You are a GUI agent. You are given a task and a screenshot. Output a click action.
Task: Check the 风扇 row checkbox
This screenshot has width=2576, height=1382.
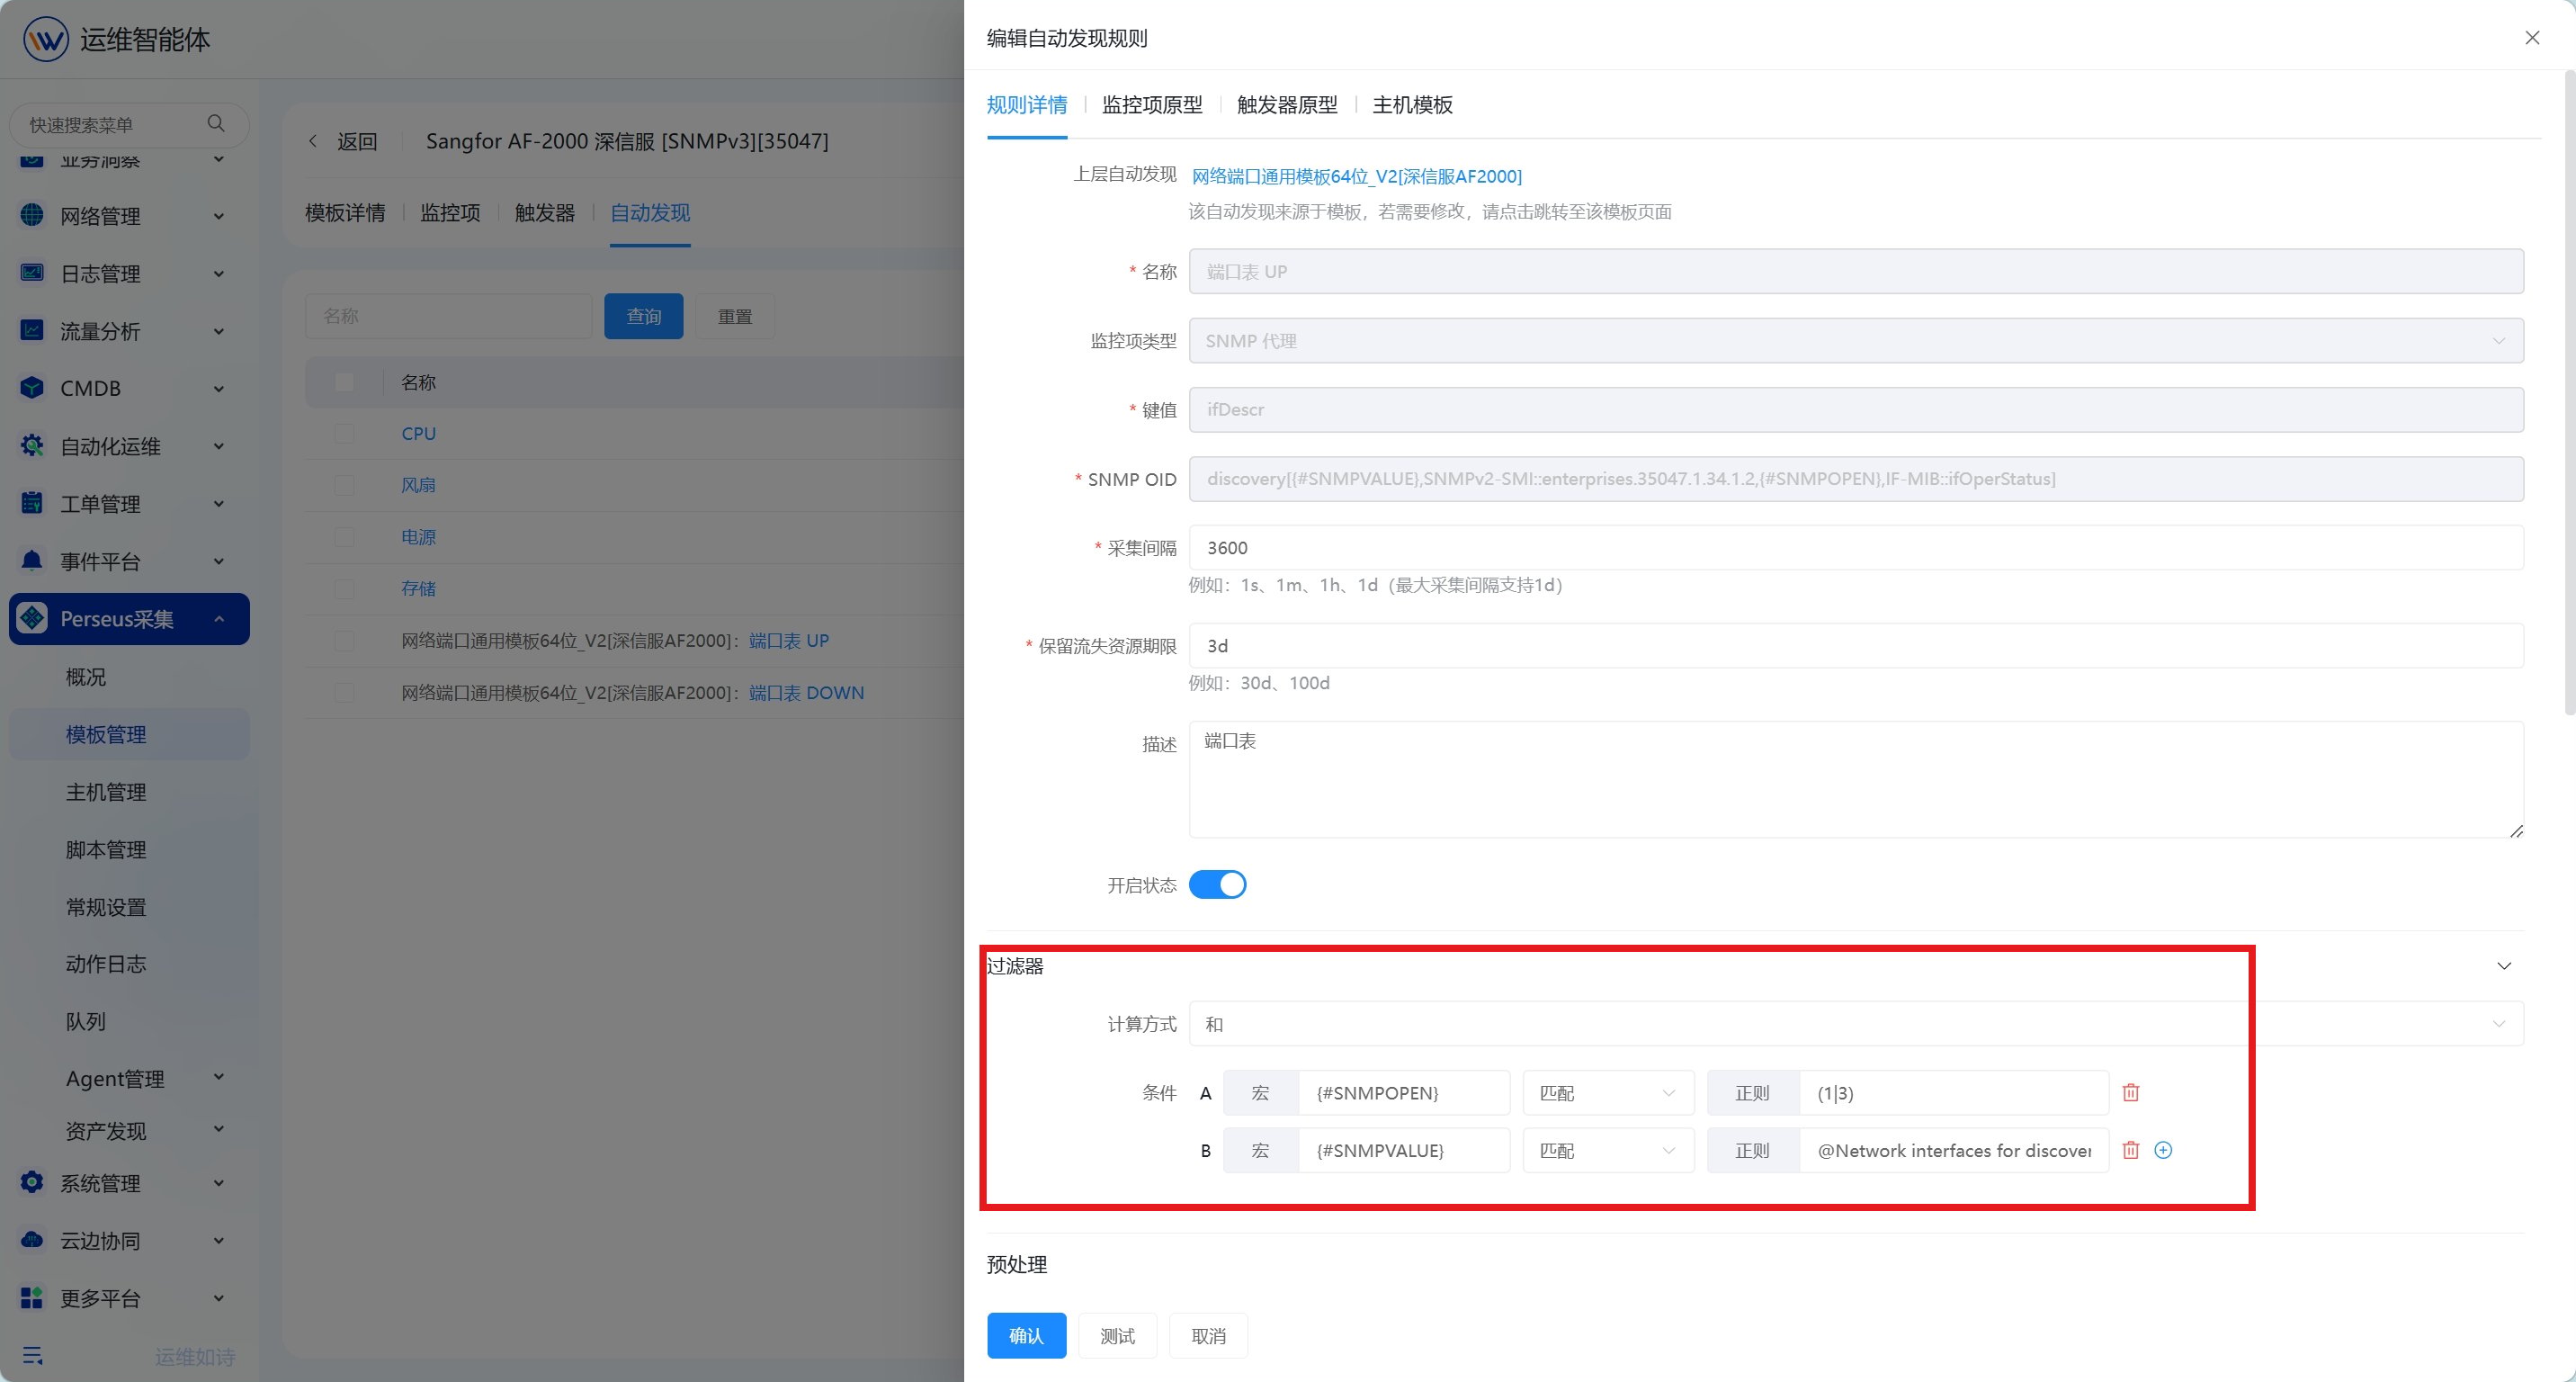pyautogui.click(x=344, y=485)
